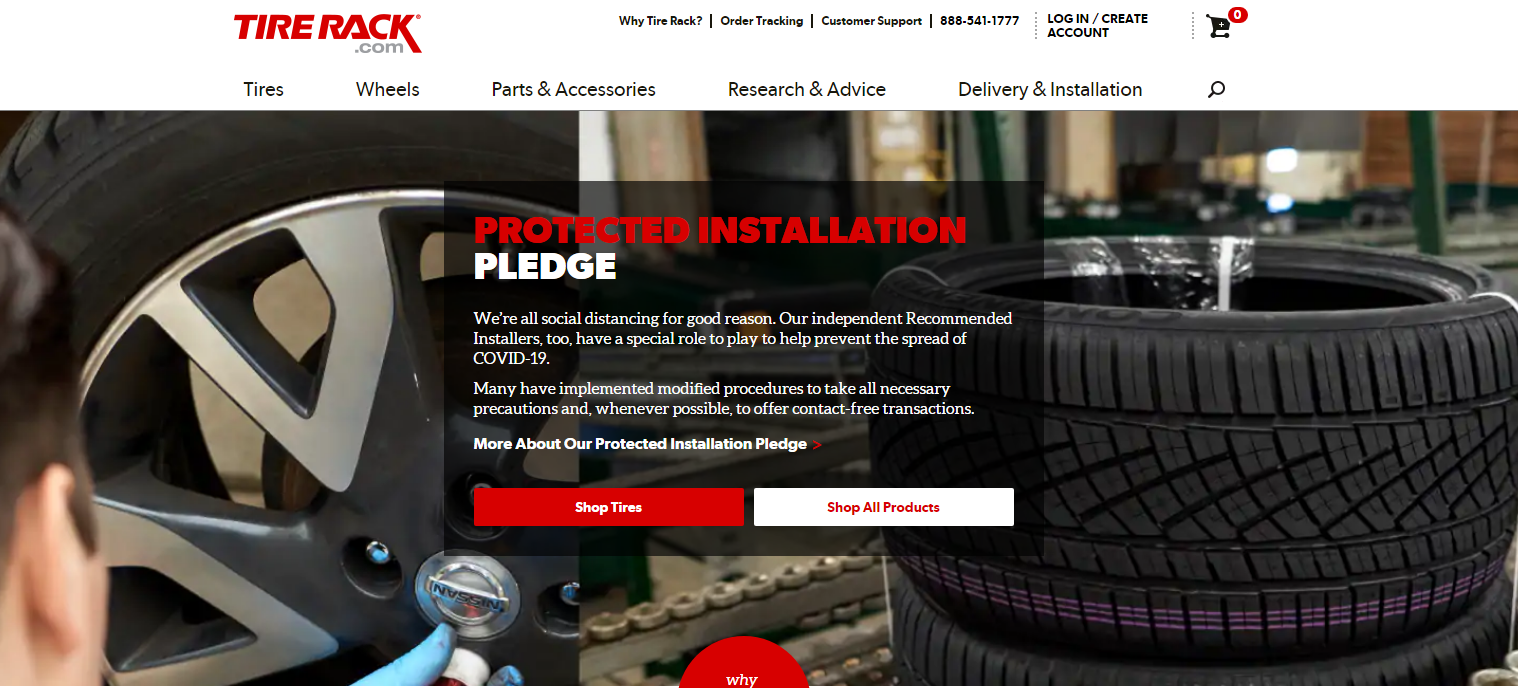The image size is (1518, 688).
Task: Click the red arrow after Protected Installation Pledge
Action: point(817,445)
